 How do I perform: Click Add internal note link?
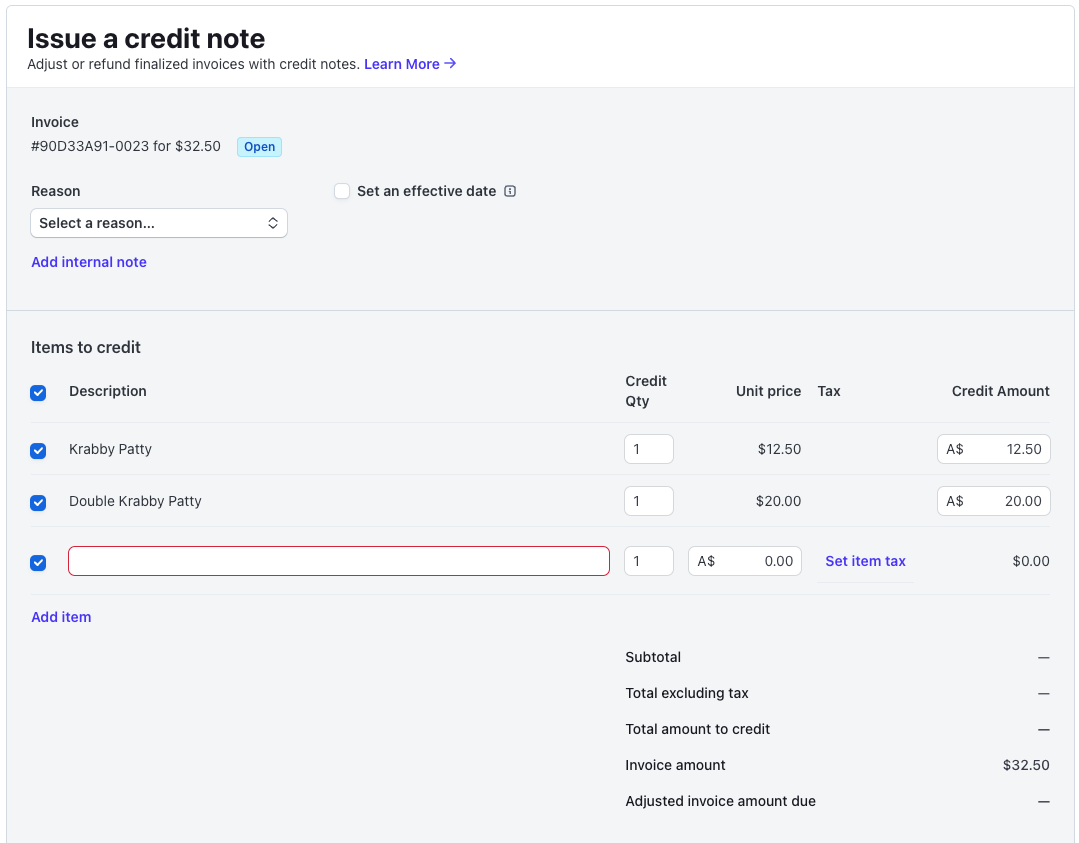(x=89, y=262)
